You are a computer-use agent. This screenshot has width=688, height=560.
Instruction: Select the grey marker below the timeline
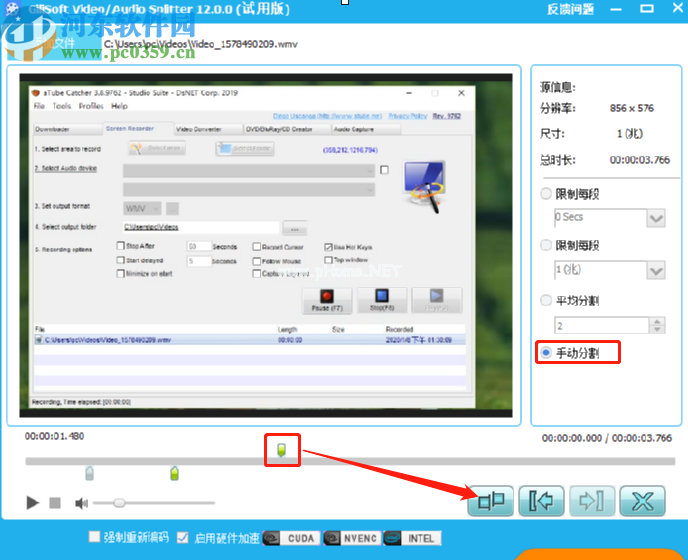(x=90, y=473)
